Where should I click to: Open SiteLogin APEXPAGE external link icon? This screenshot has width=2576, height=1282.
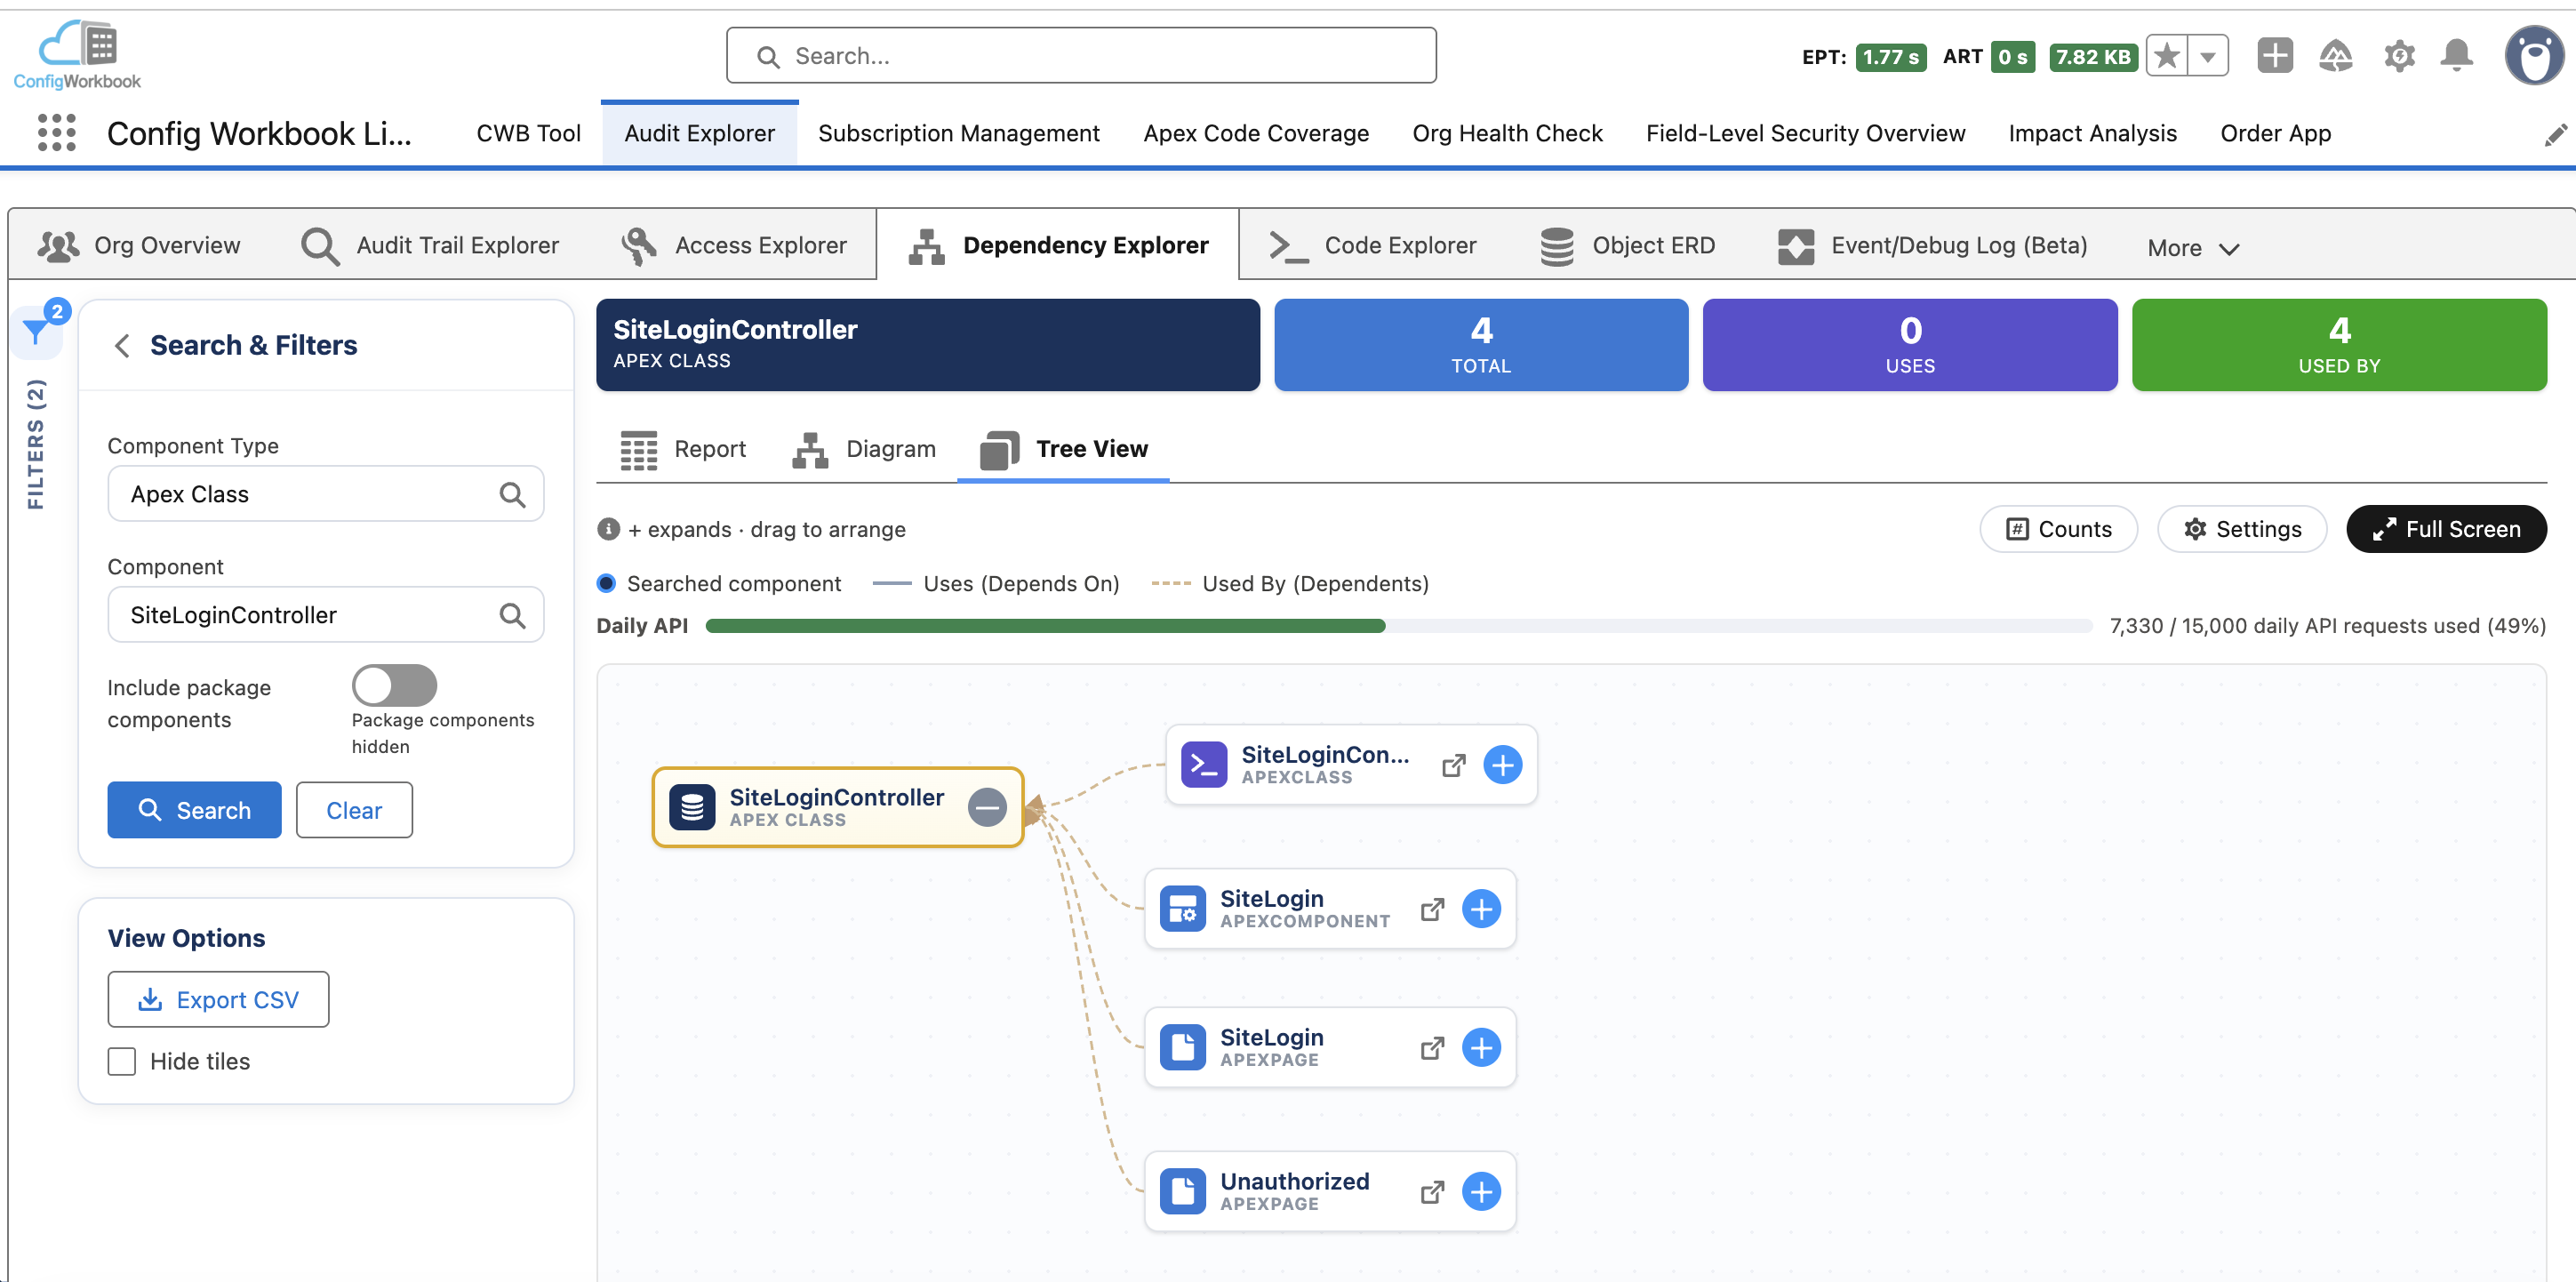coord(1432,1048)
